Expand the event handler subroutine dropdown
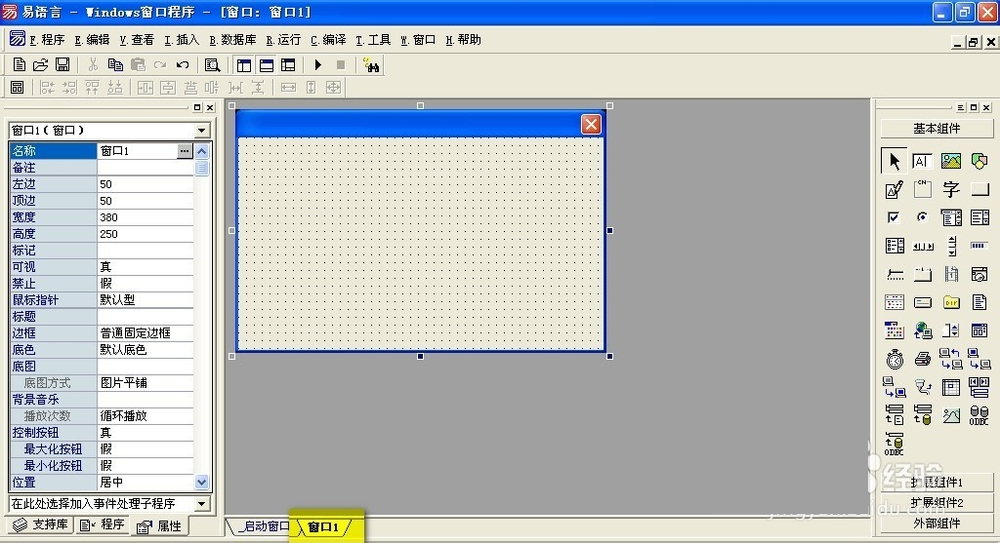Screen dimensions: 1000x543 202,504
